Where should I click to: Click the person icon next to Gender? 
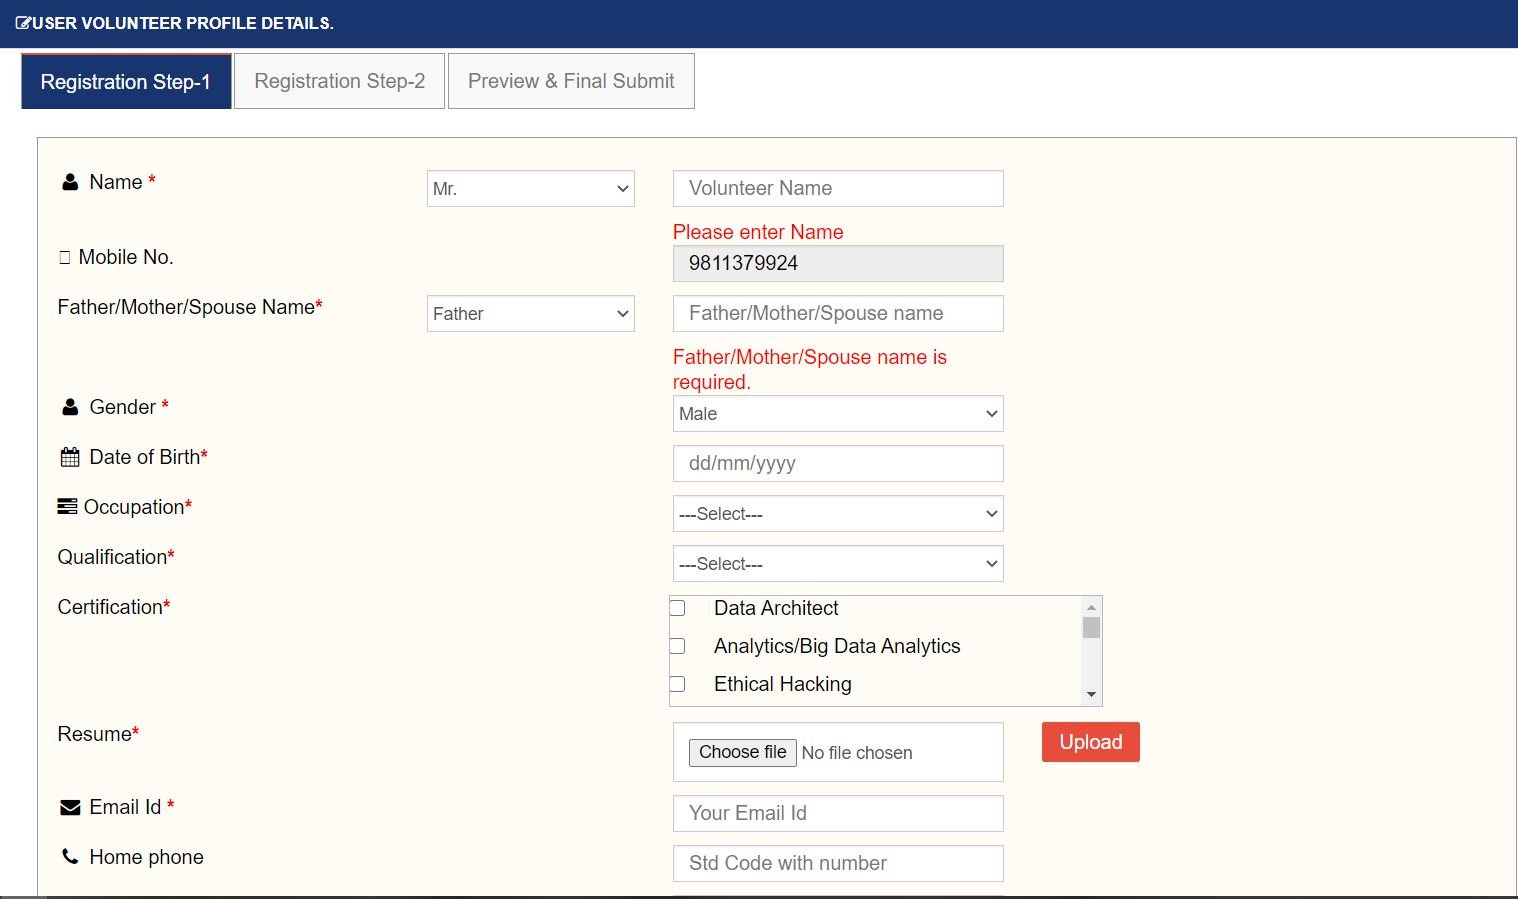pos(70,408)
